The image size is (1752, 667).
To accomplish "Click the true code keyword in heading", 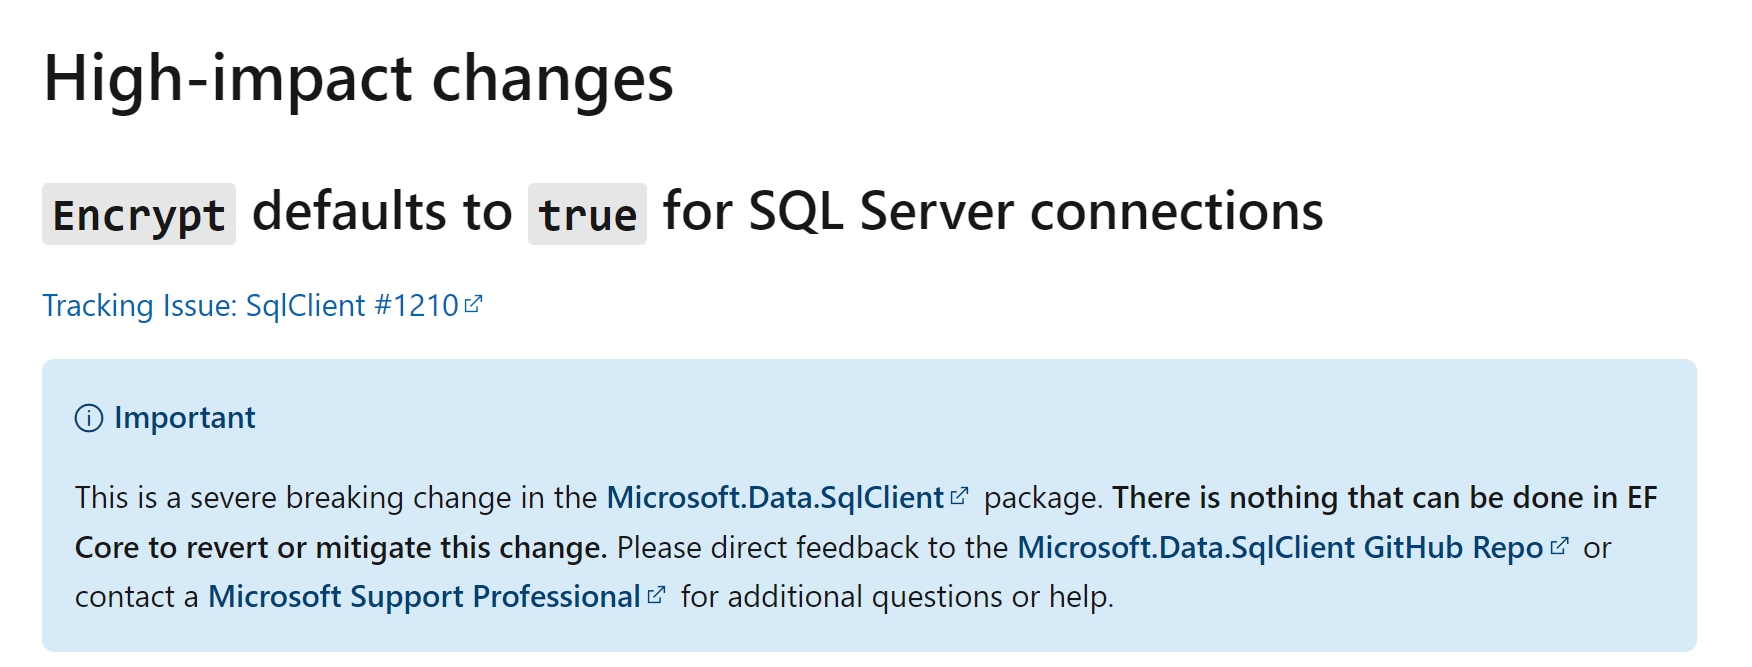I will (x=587, y=215).
